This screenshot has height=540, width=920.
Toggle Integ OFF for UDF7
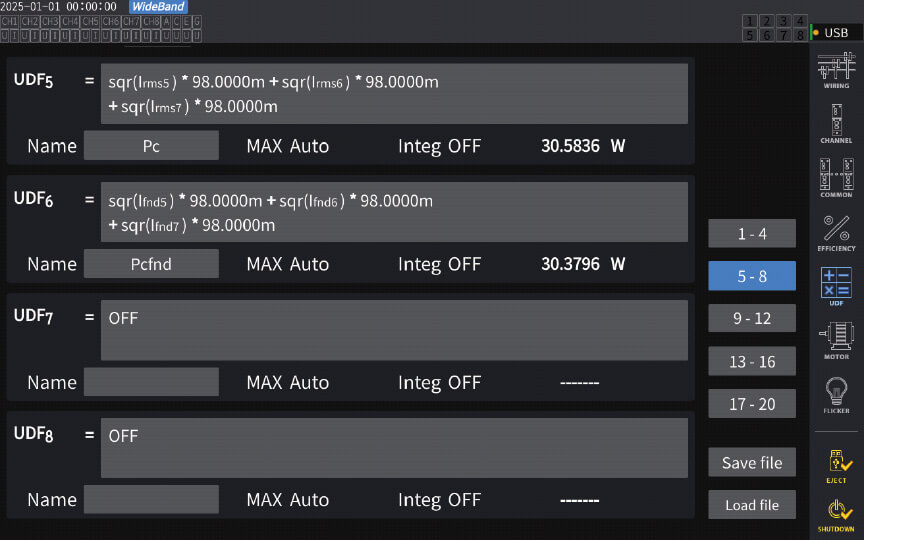439,383
